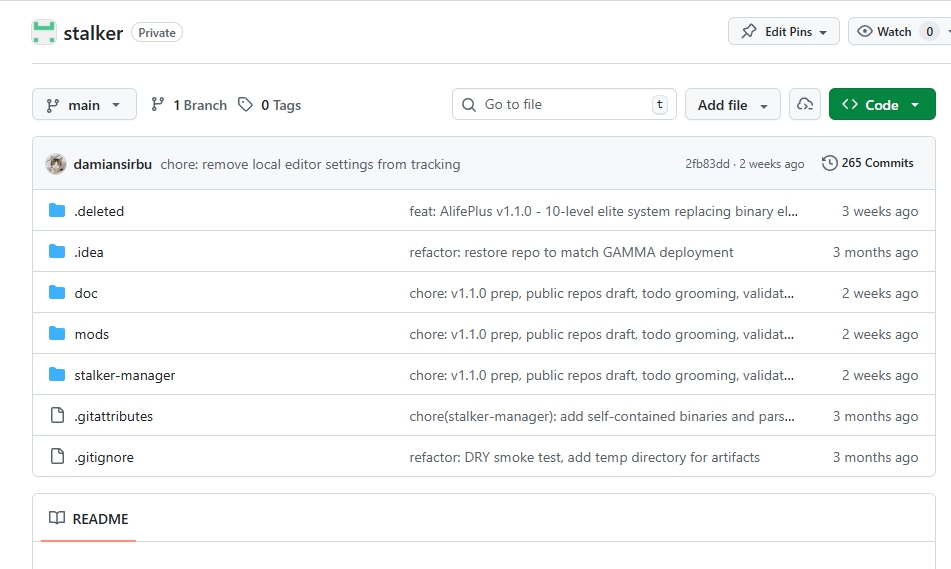
Task: Open the stalker-manager folder
Action: click(124, 375)
